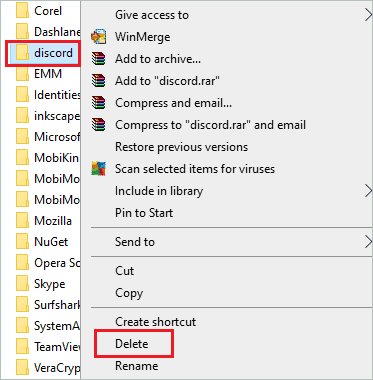This screenshot has height=380, width=373.
Task: Select the Surfshark folder name
Action: pyautogui.click(x=57, y=305)
